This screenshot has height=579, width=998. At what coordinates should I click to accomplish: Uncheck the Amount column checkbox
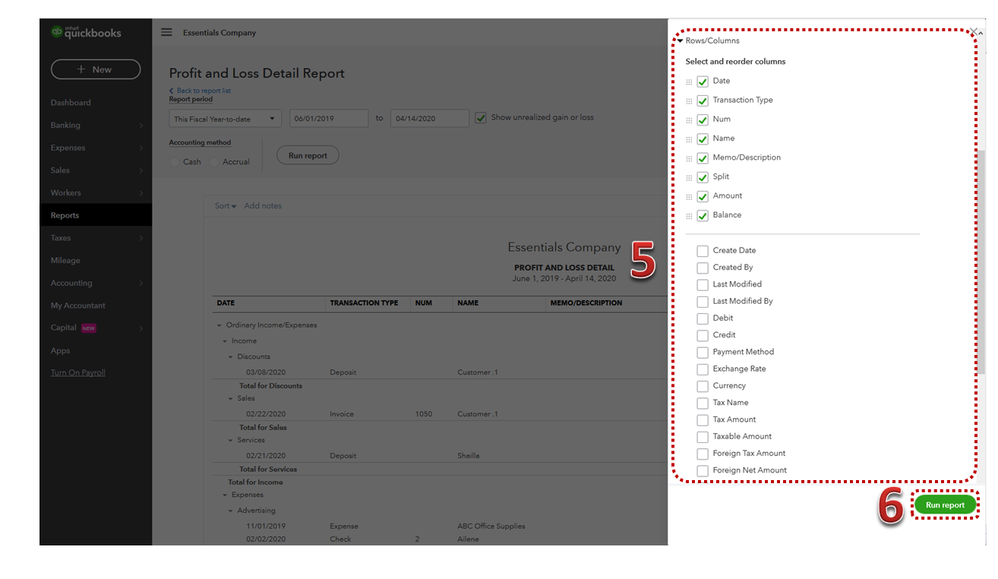point(703,197)
